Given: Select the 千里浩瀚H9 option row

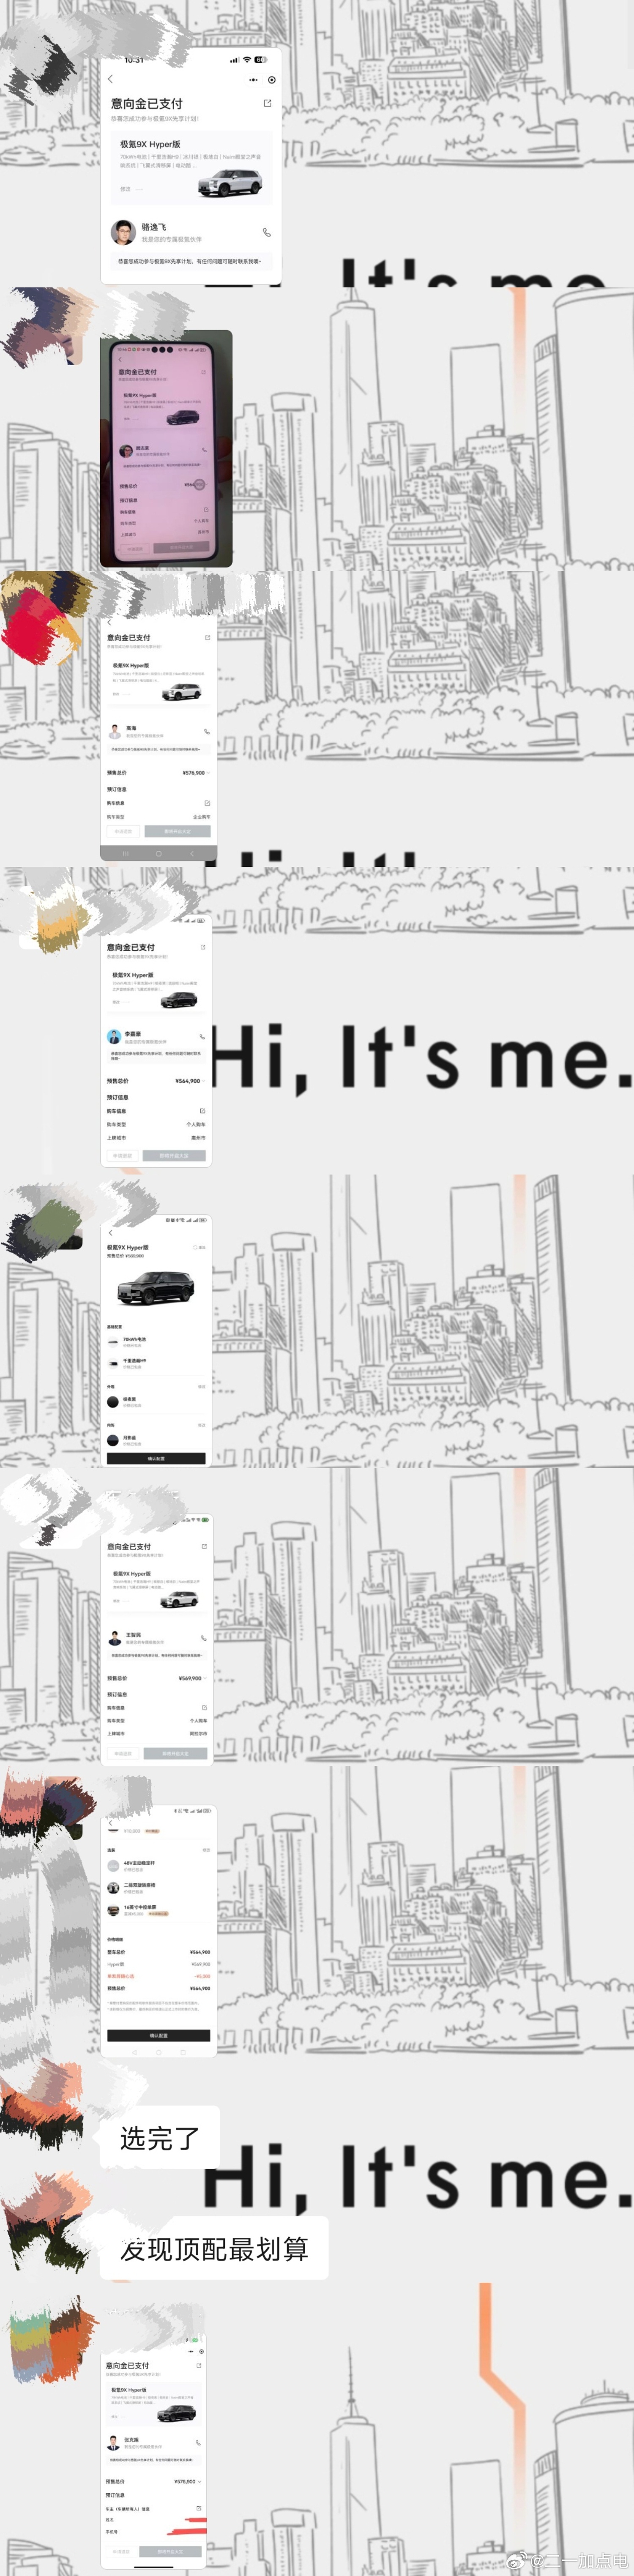Looking at the screenshot, I should 156,1363.
